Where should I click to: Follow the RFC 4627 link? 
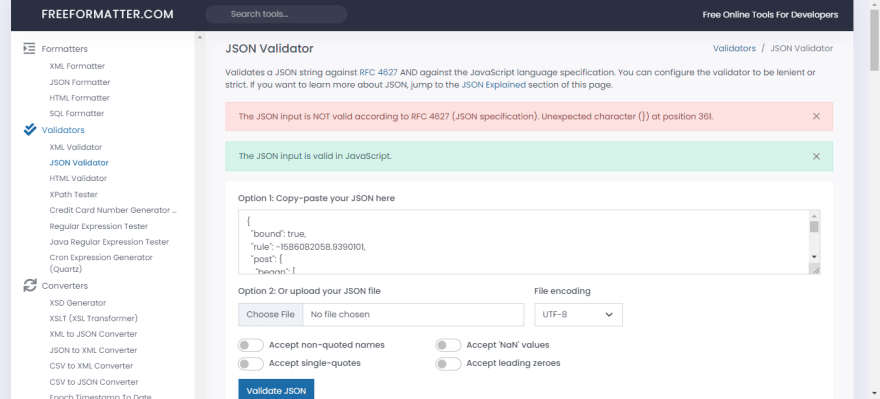379,72
